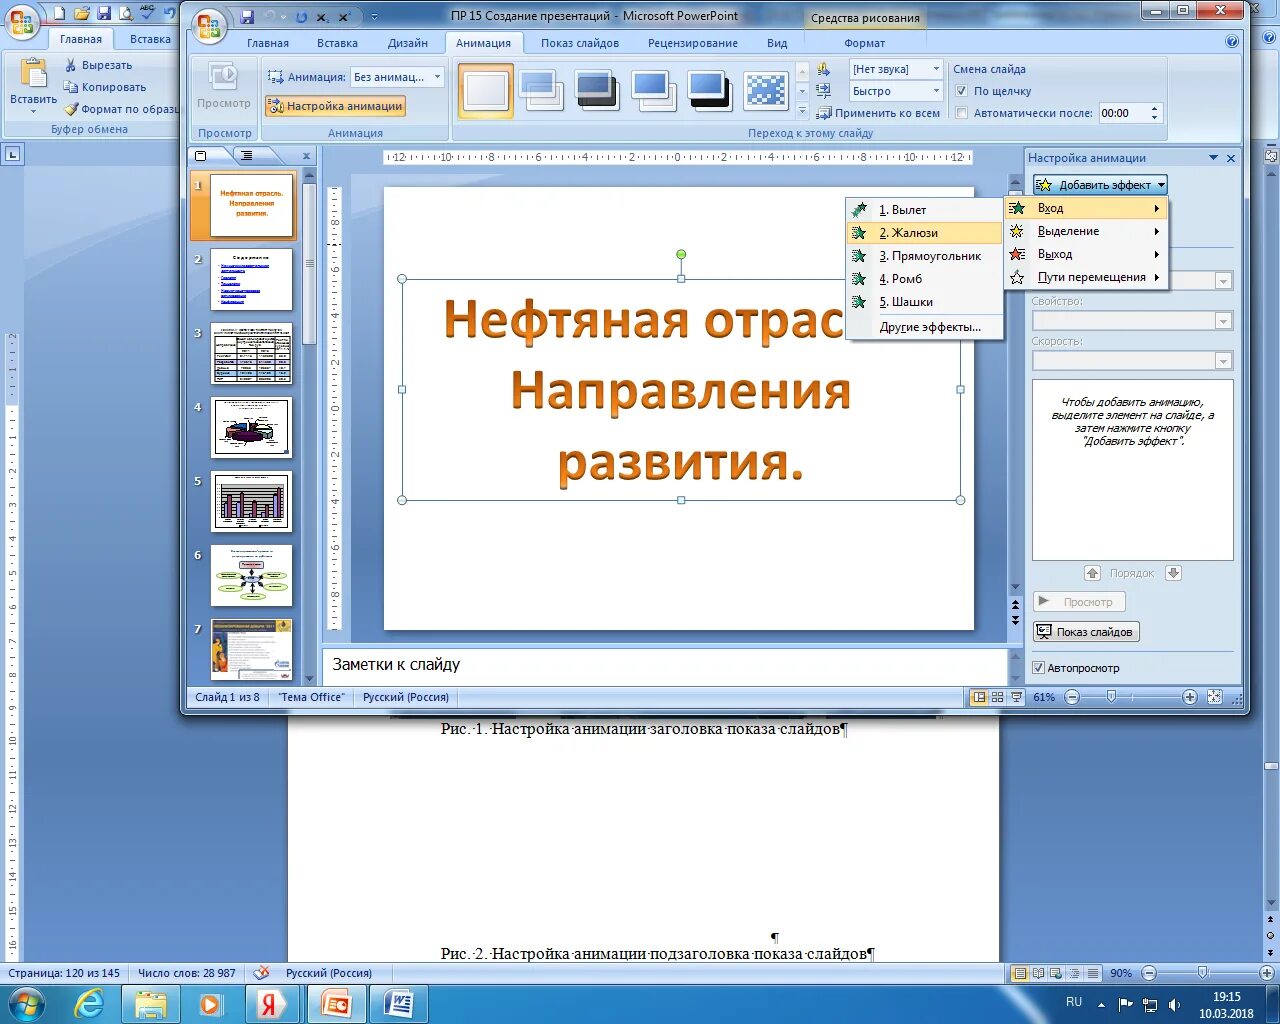
Task: Zoom in Word document with plus icon
Action: (x=1266, y=973)
